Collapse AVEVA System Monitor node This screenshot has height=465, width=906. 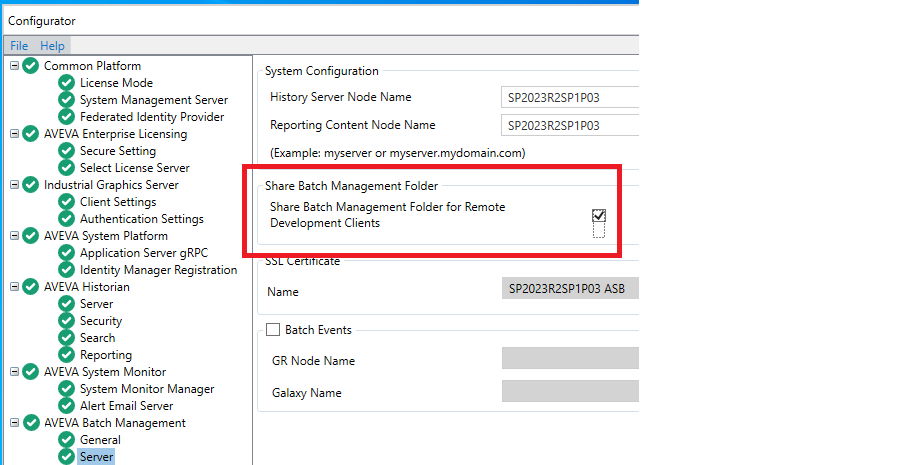point(14,371)
